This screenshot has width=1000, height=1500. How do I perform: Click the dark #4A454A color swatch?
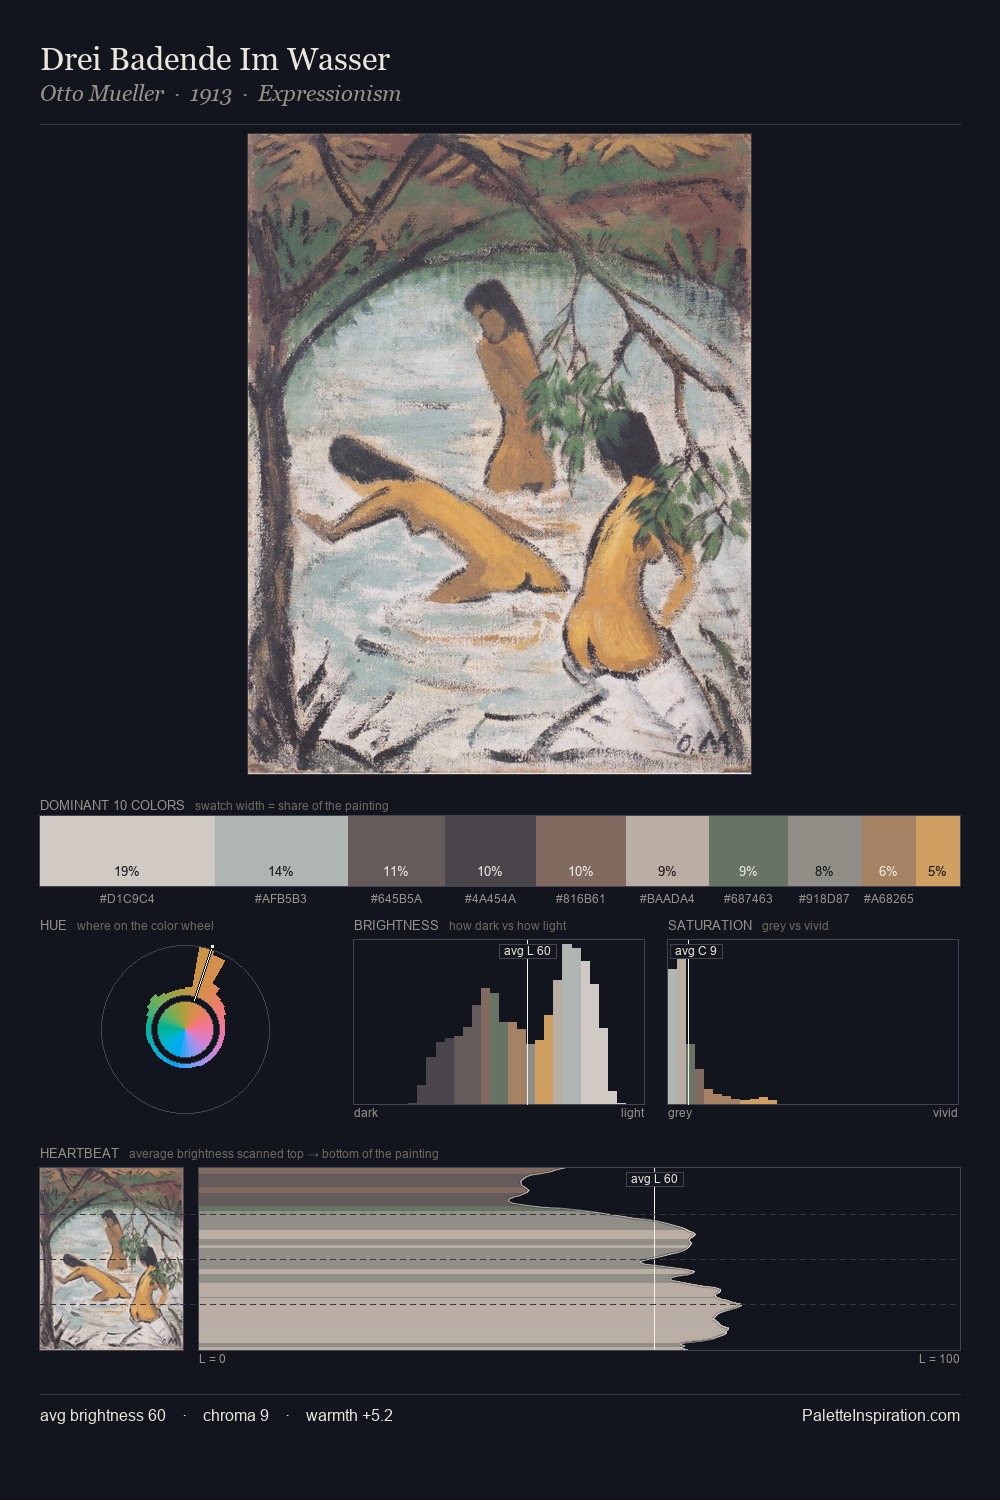pos(490,851)
